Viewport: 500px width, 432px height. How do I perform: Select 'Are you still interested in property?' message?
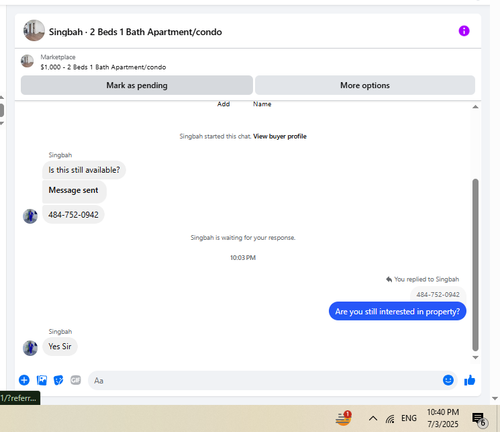pyautogui.click(x=397, y=311)
